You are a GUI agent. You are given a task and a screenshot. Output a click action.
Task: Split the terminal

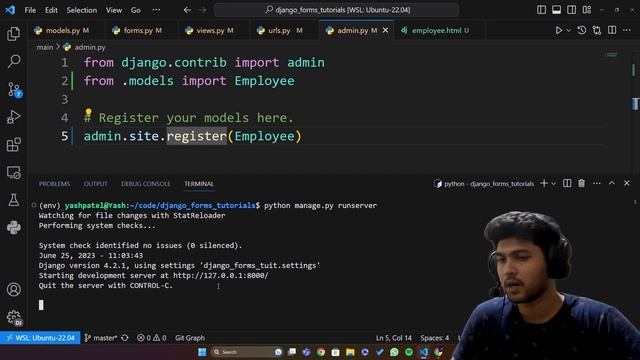point(567,184)
